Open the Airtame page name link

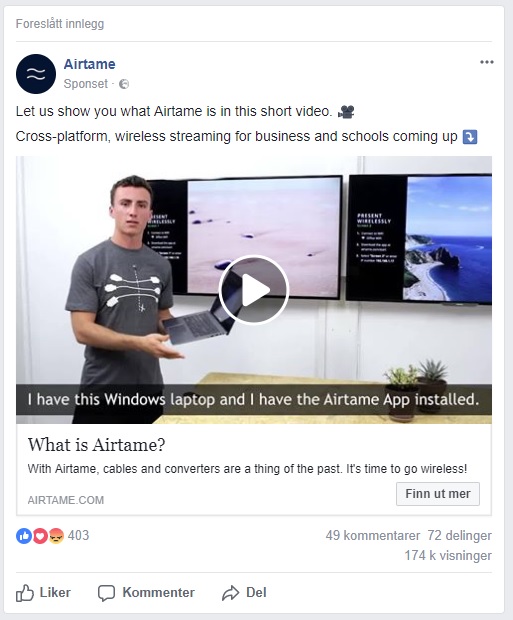(x=89, y=64)
